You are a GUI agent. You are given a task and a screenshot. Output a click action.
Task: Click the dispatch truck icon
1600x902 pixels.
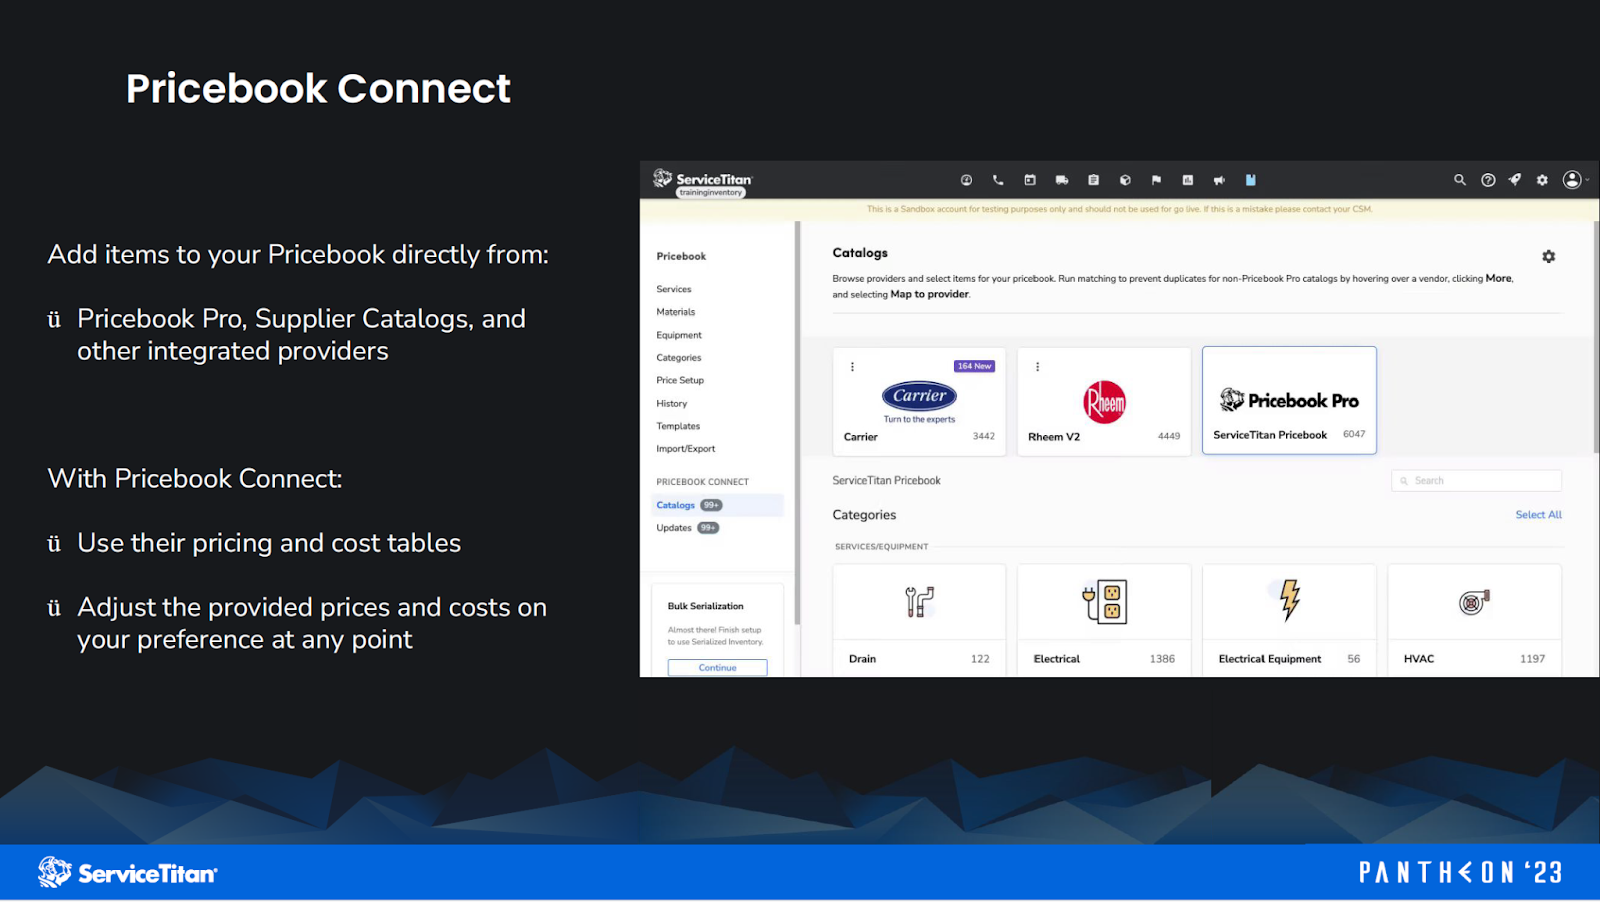point(1061,180)
